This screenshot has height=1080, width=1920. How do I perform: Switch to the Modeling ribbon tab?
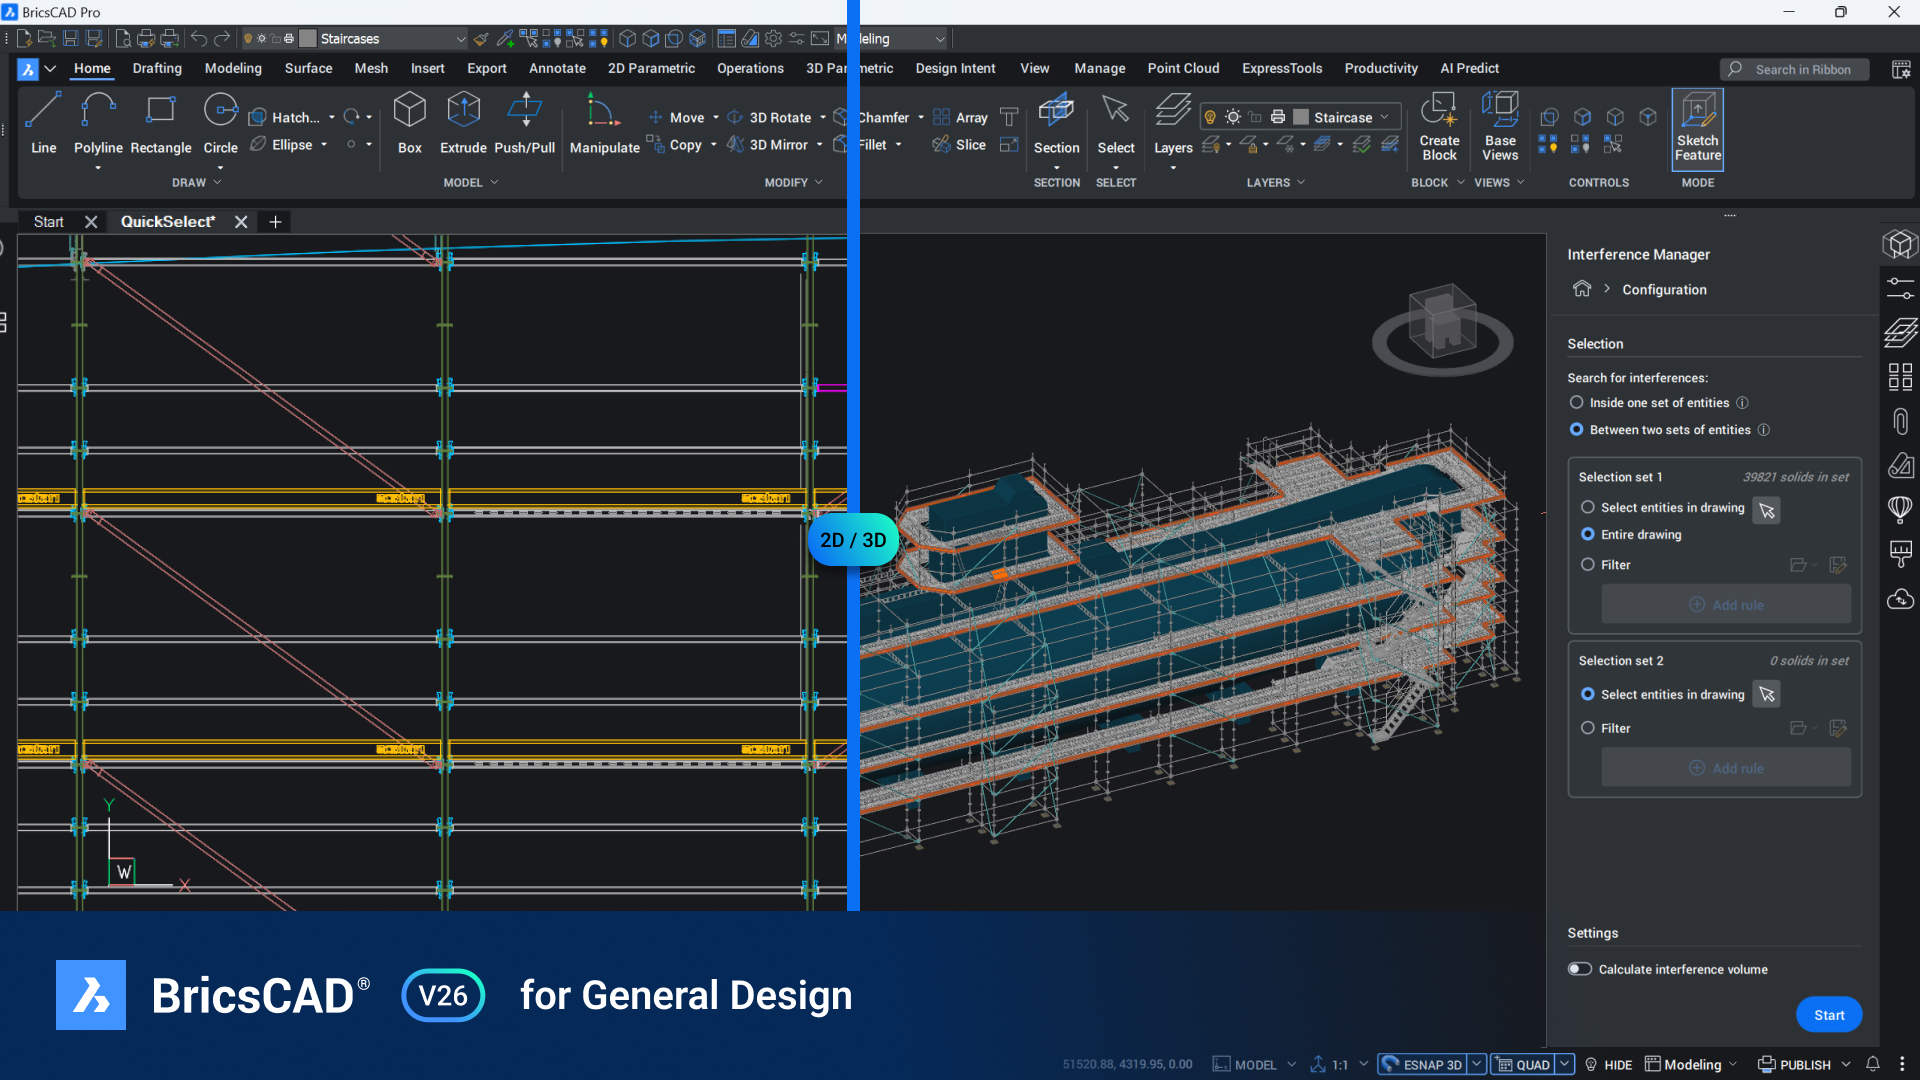click(233, 68)
